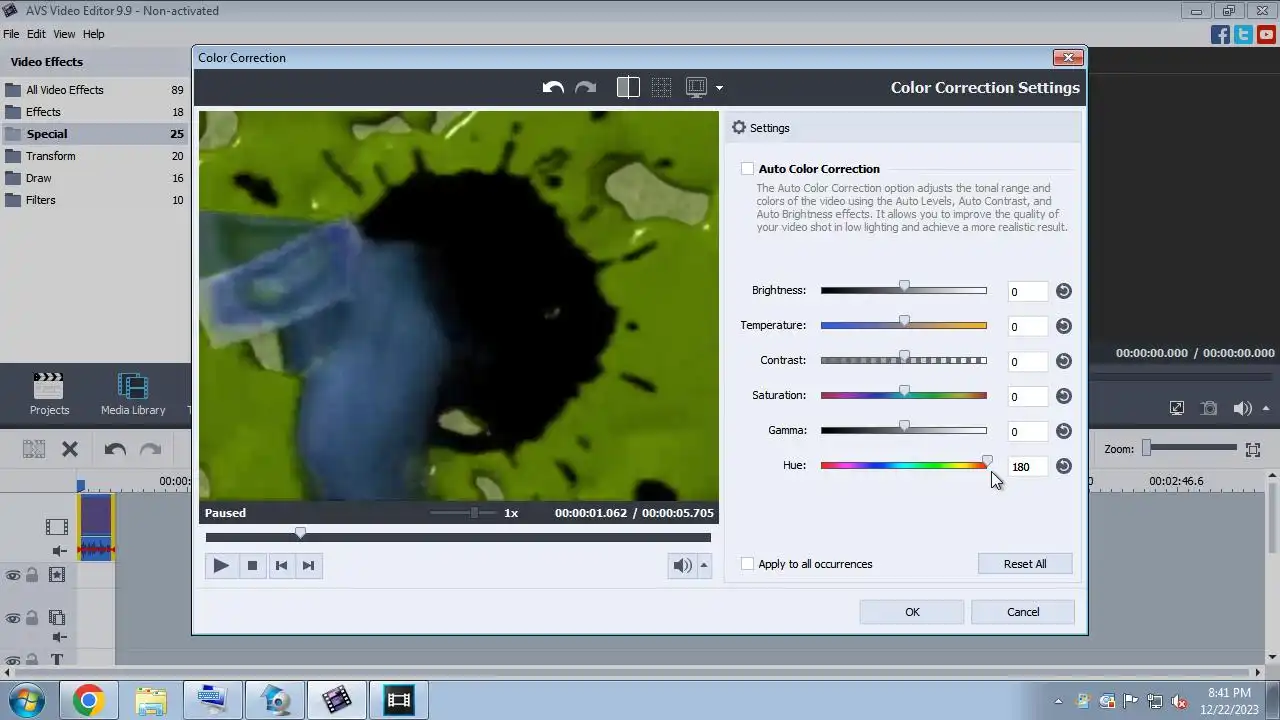
Task: Open the Edit menu
Action: [36, 34]
